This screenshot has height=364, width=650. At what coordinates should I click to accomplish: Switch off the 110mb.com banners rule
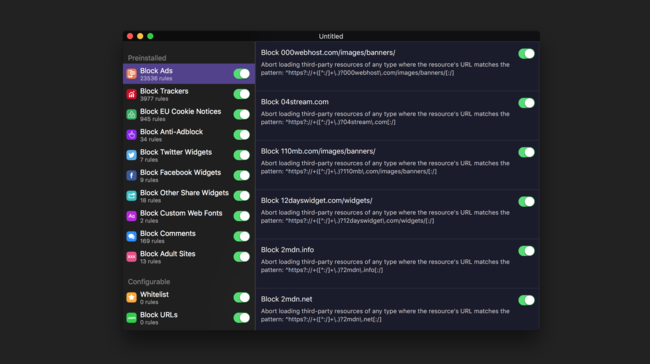pyautogui.click(x=526, y=152)
